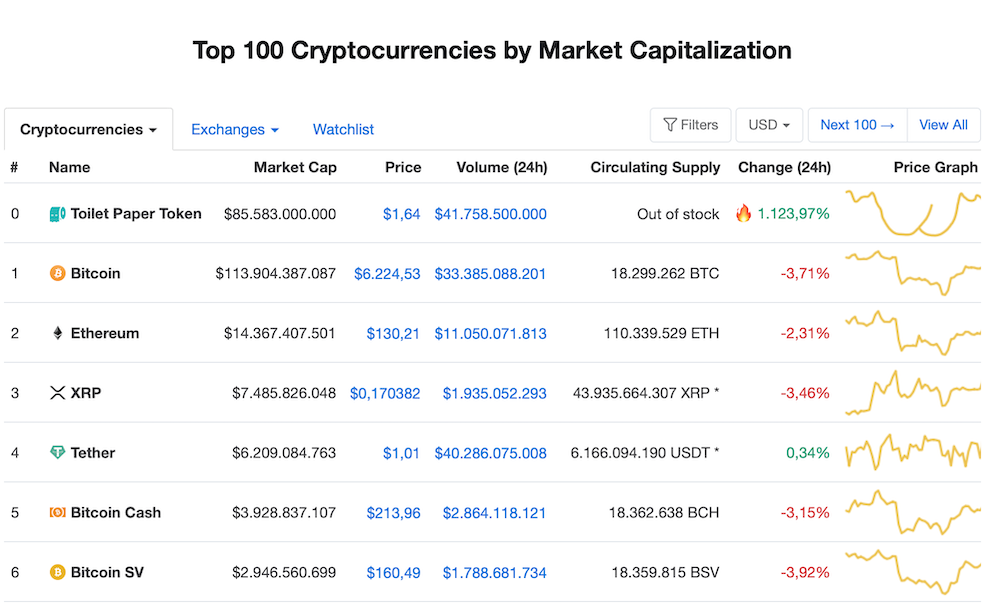Click the Price Graph column header

click(936, 167)
